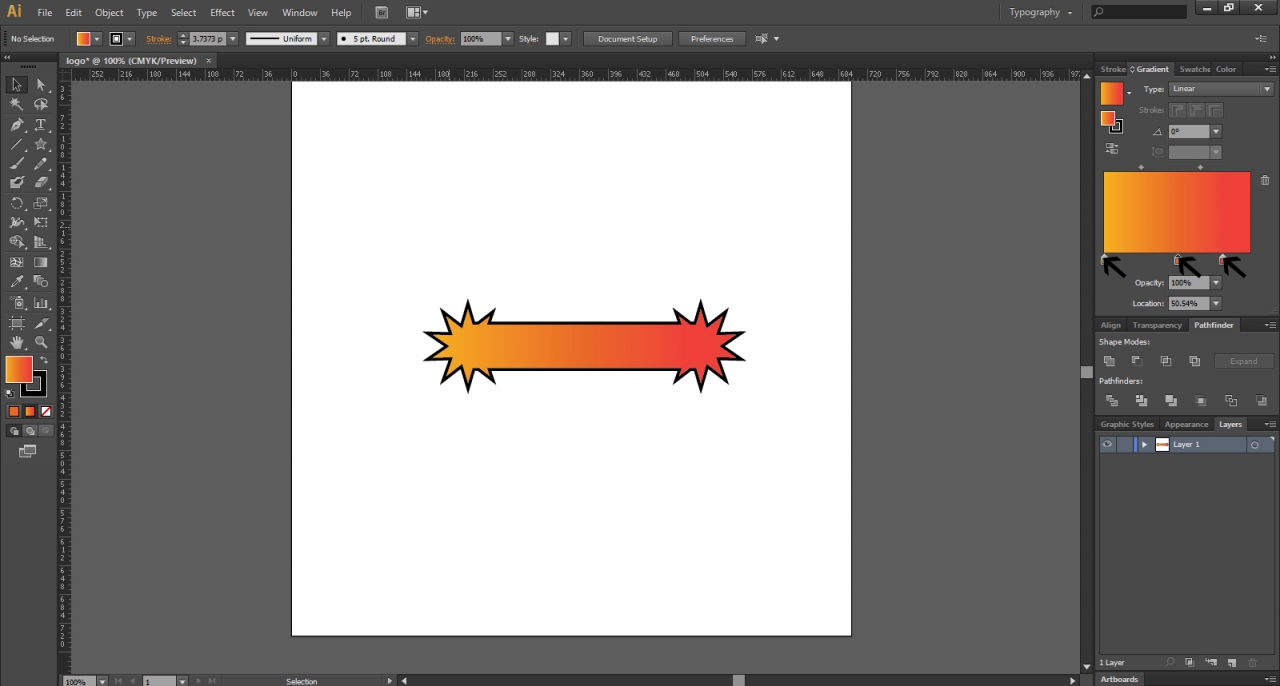Select the Eyedropper tool
This screenshot has width=1280, height=686.
(17, 282)
